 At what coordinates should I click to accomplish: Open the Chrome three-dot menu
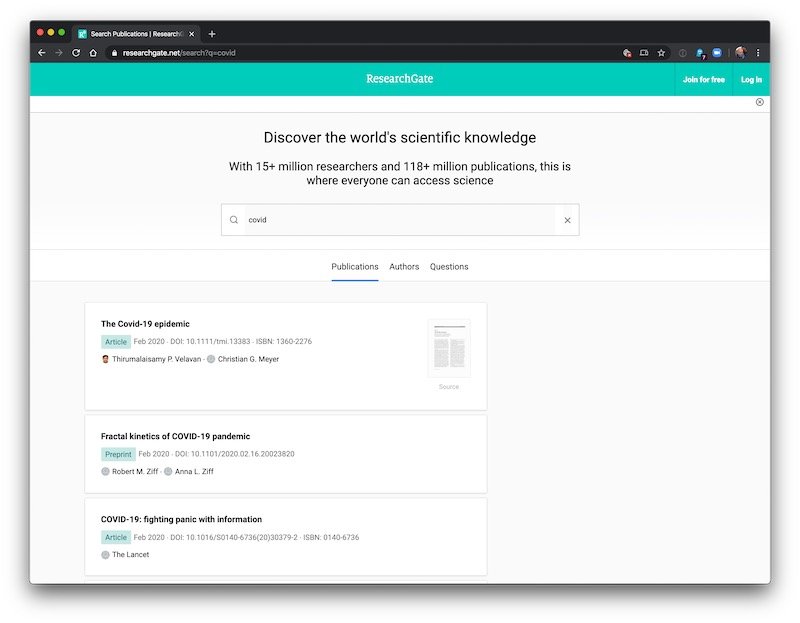[x=758, y=53]
